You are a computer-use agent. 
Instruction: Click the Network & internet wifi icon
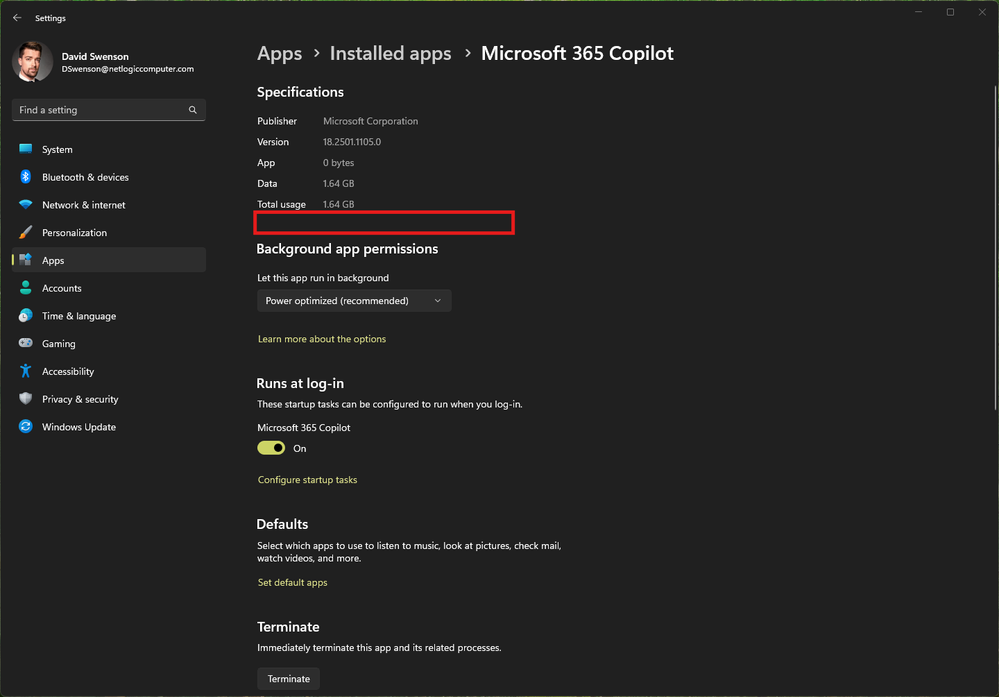click(25, 205)
